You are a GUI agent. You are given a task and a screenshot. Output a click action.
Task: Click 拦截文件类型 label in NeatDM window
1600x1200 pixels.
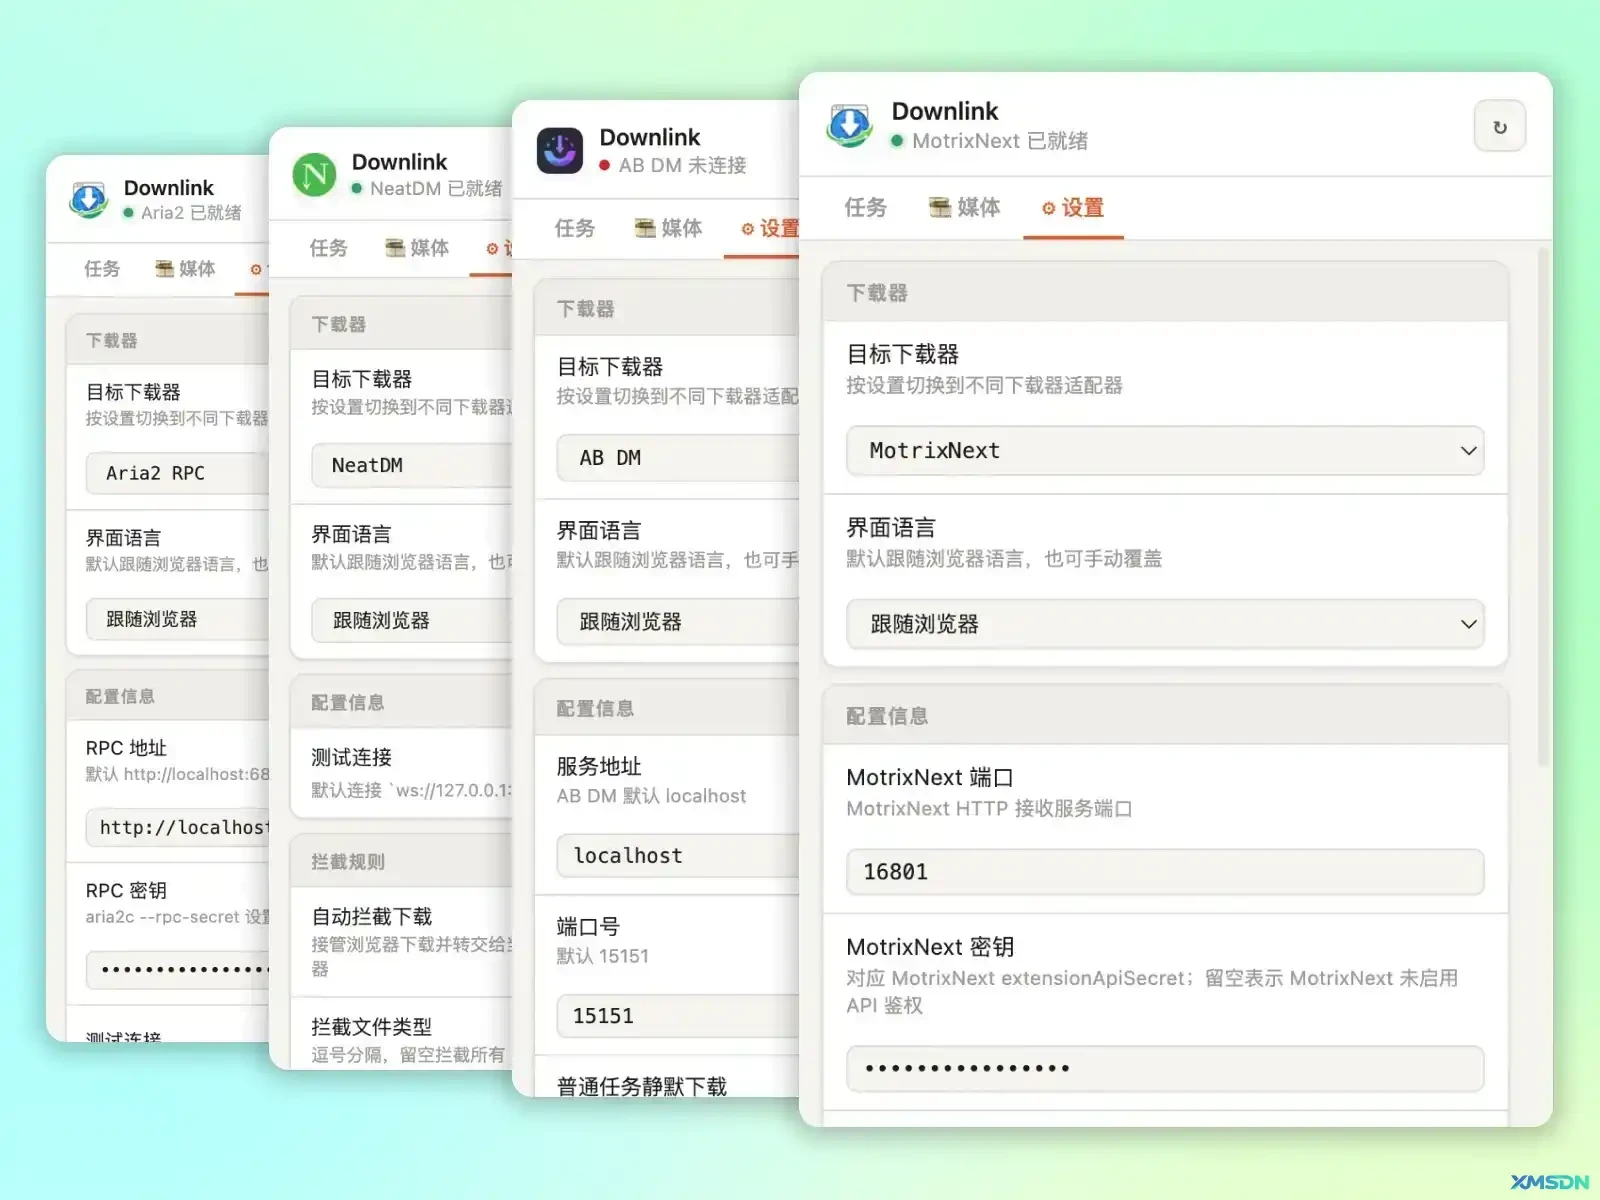coord(372,1026)
